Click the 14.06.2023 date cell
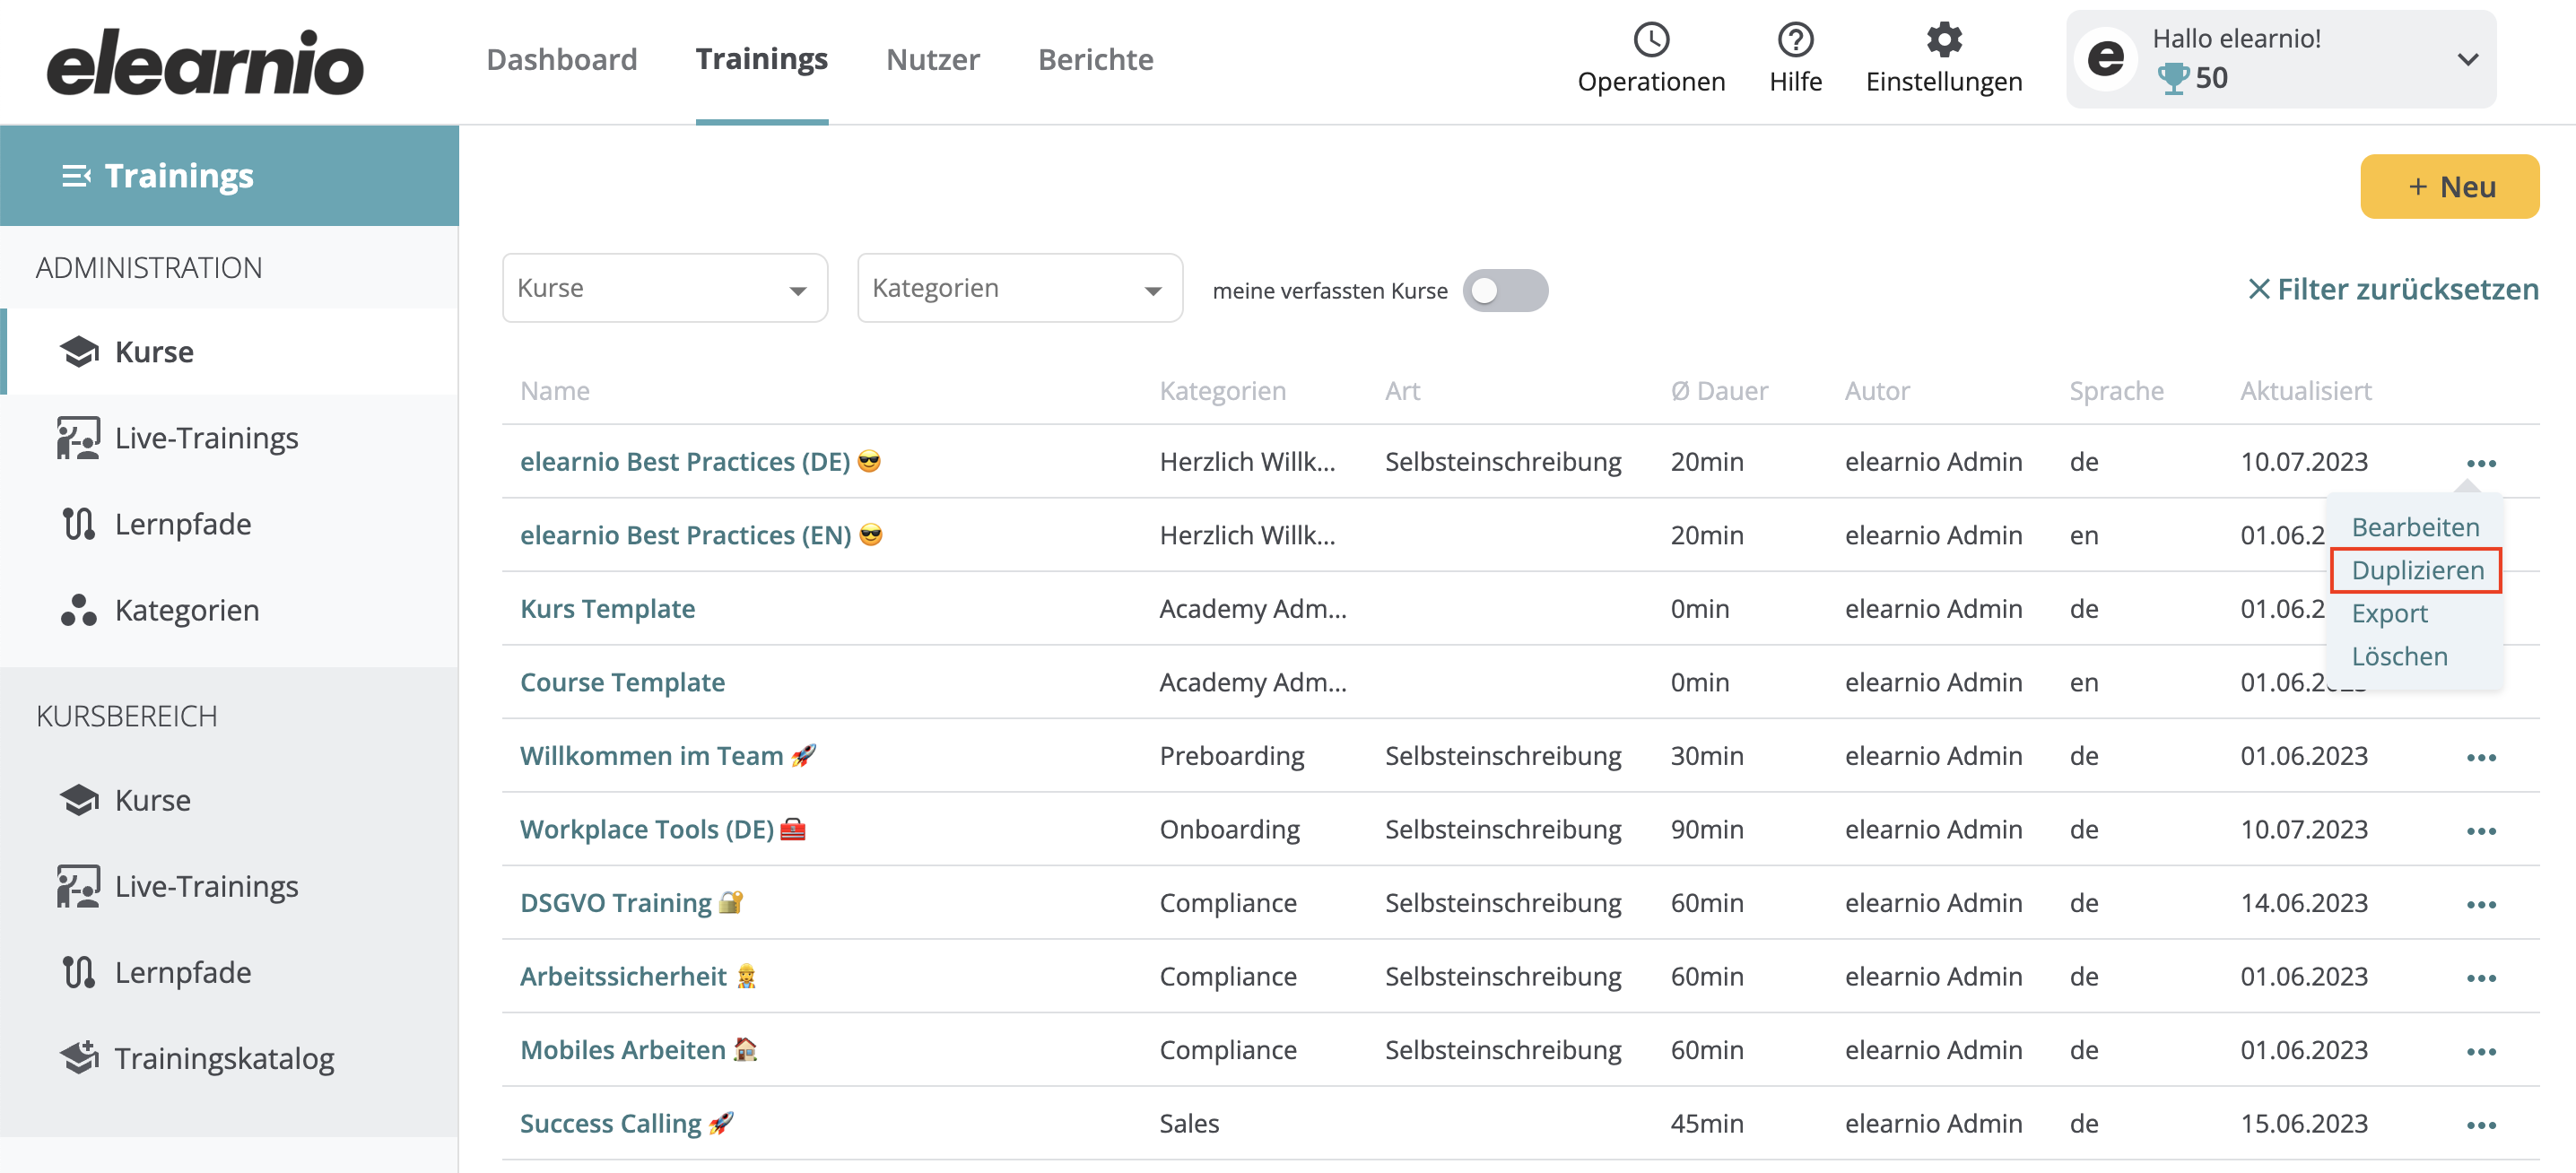 coord(2304,903)
